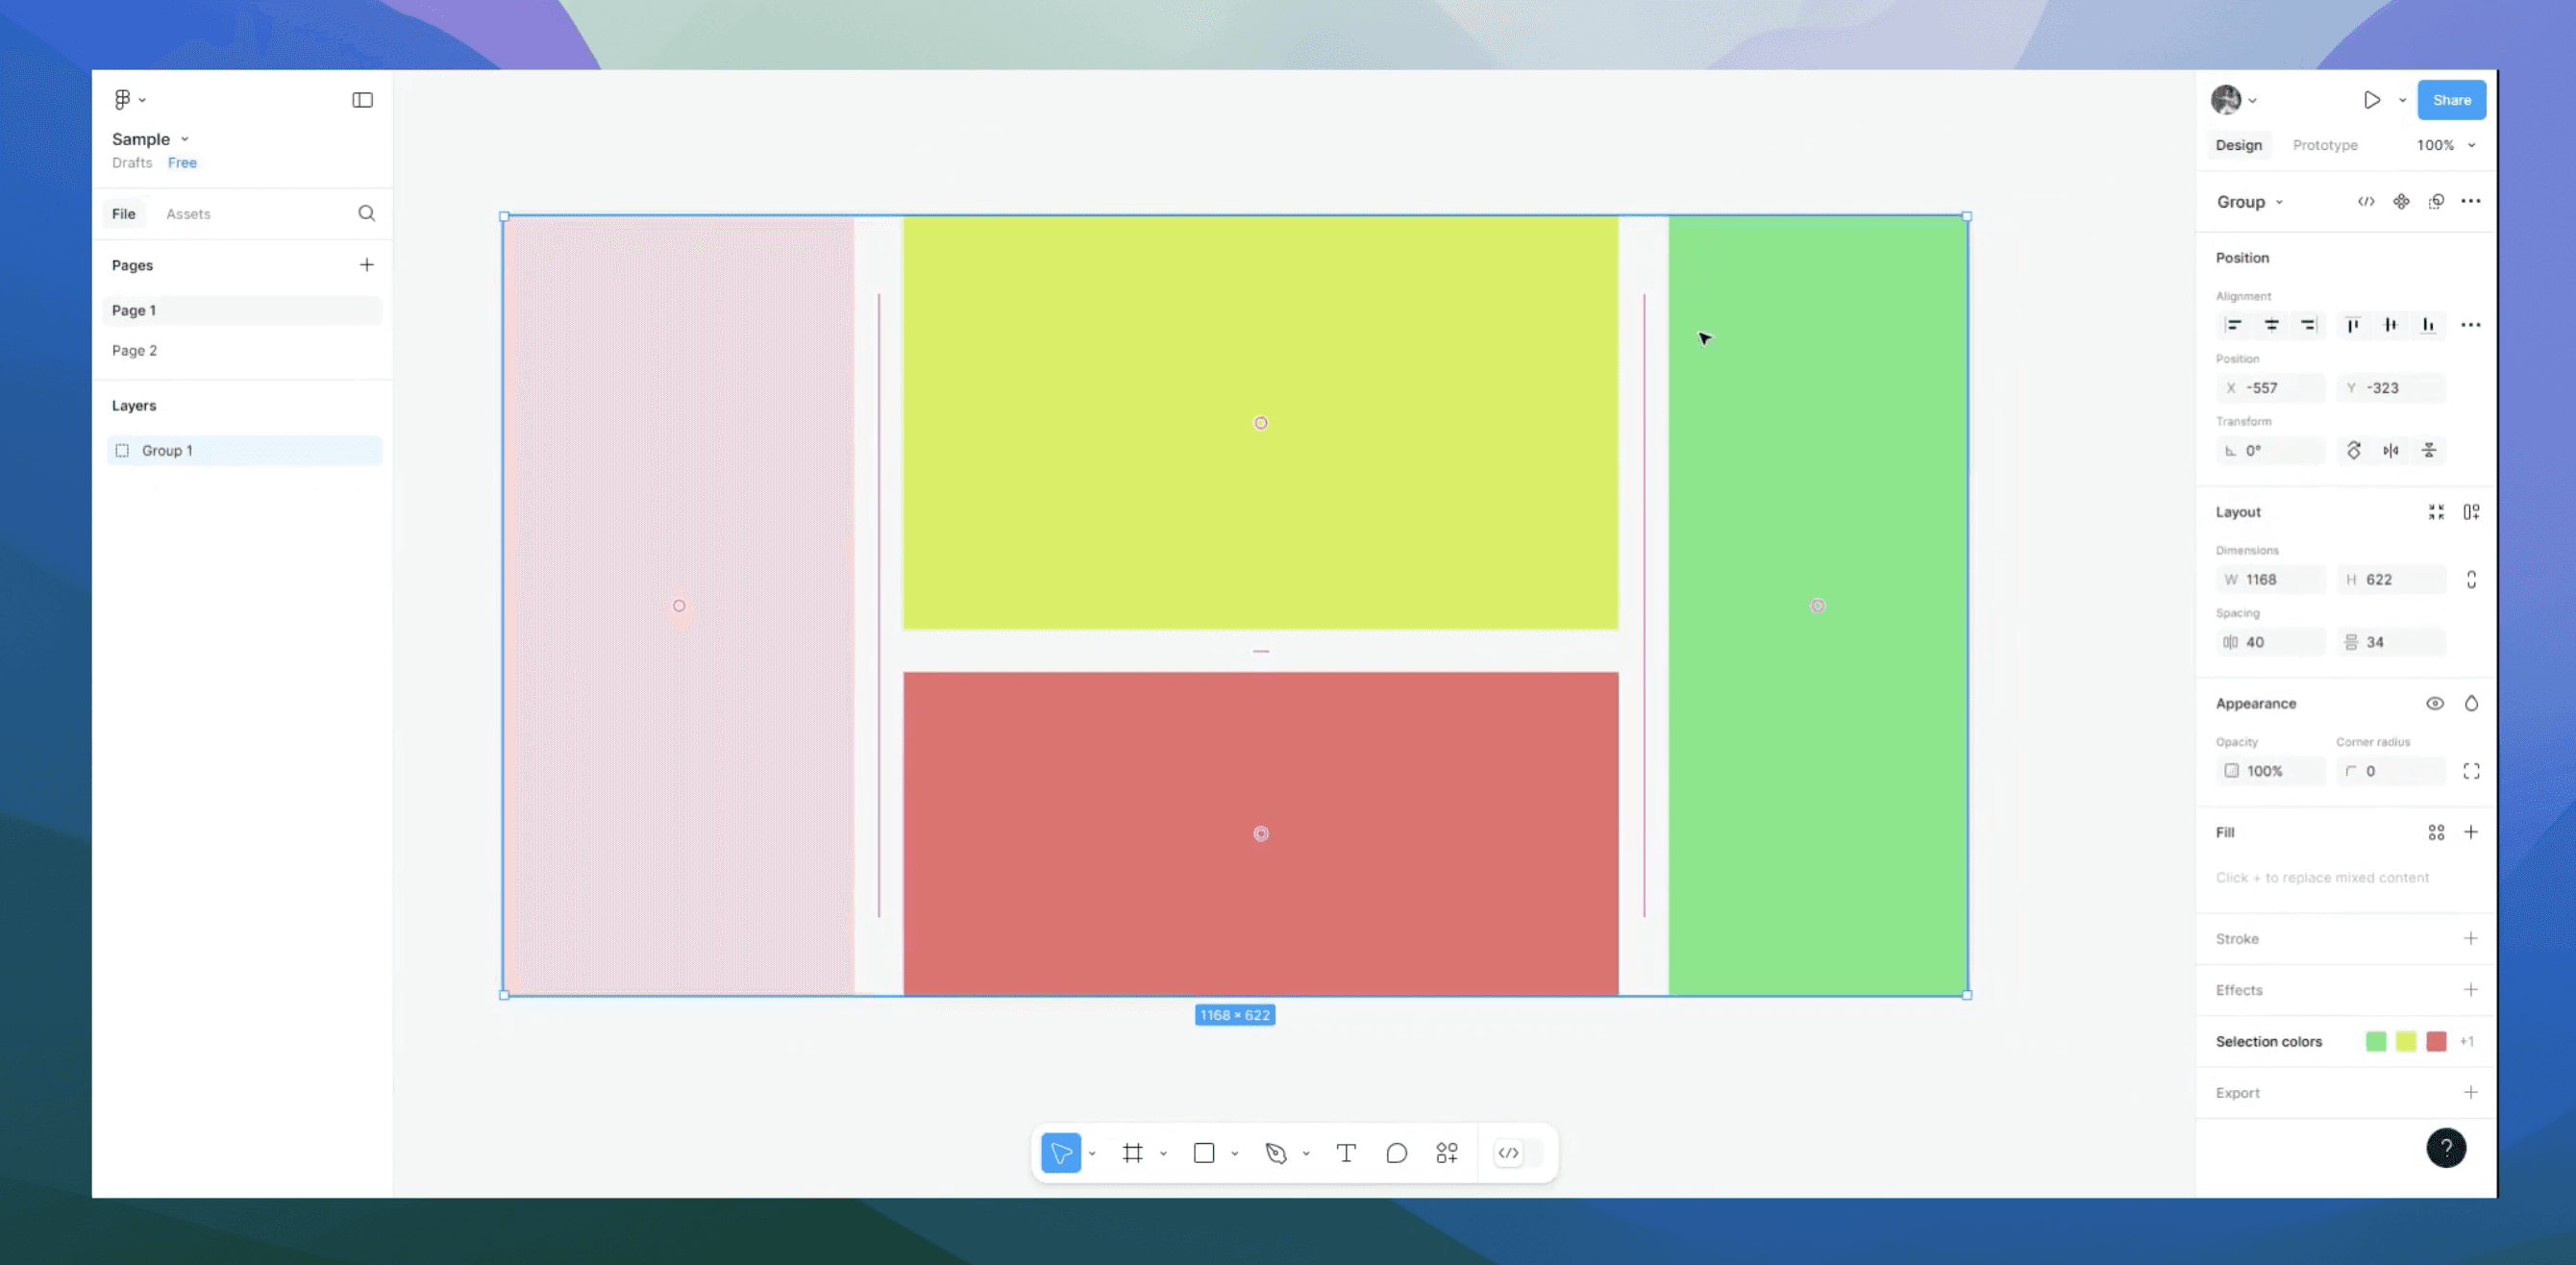The width and height of the screenshot is (2576, 1265).
Task: Toggle constrain proportions lock
Action: tap(2471, 580)
